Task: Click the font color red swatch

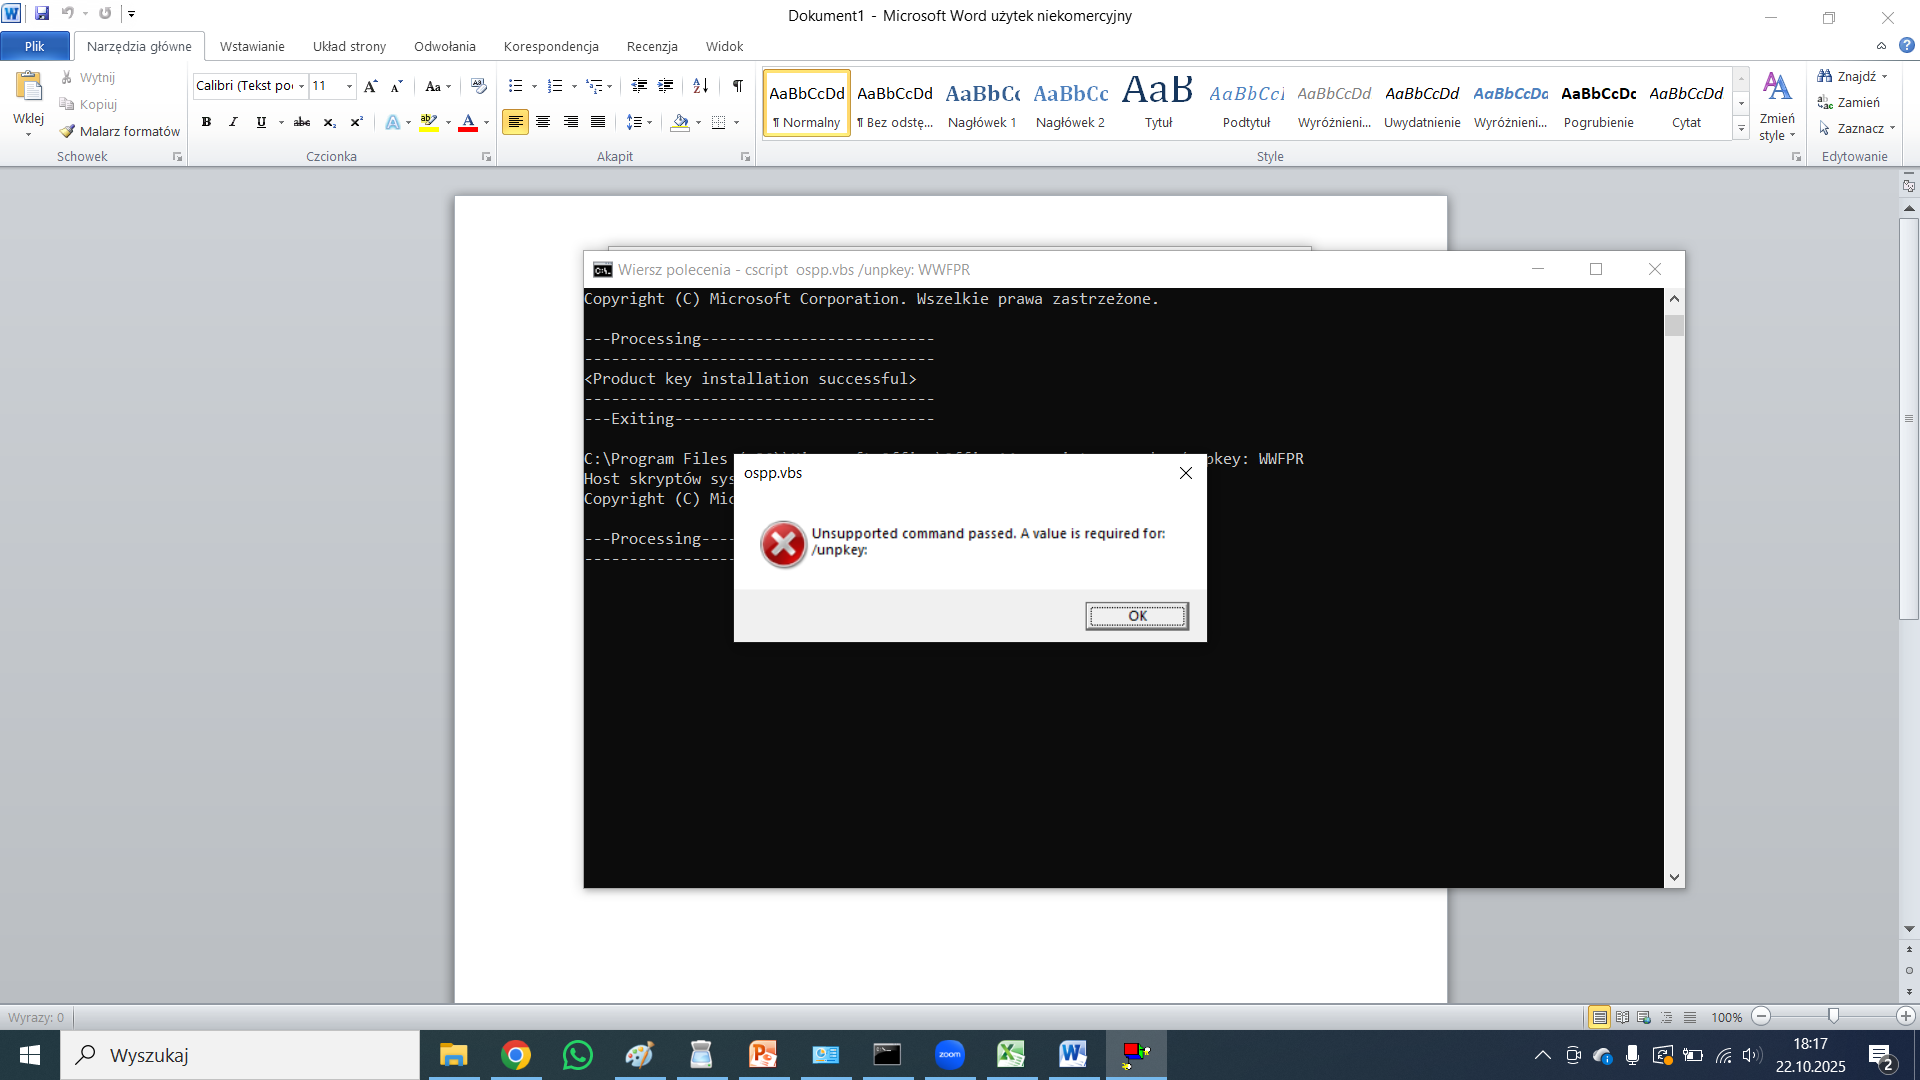Action: pyautogui.click(x=467, y=122)
